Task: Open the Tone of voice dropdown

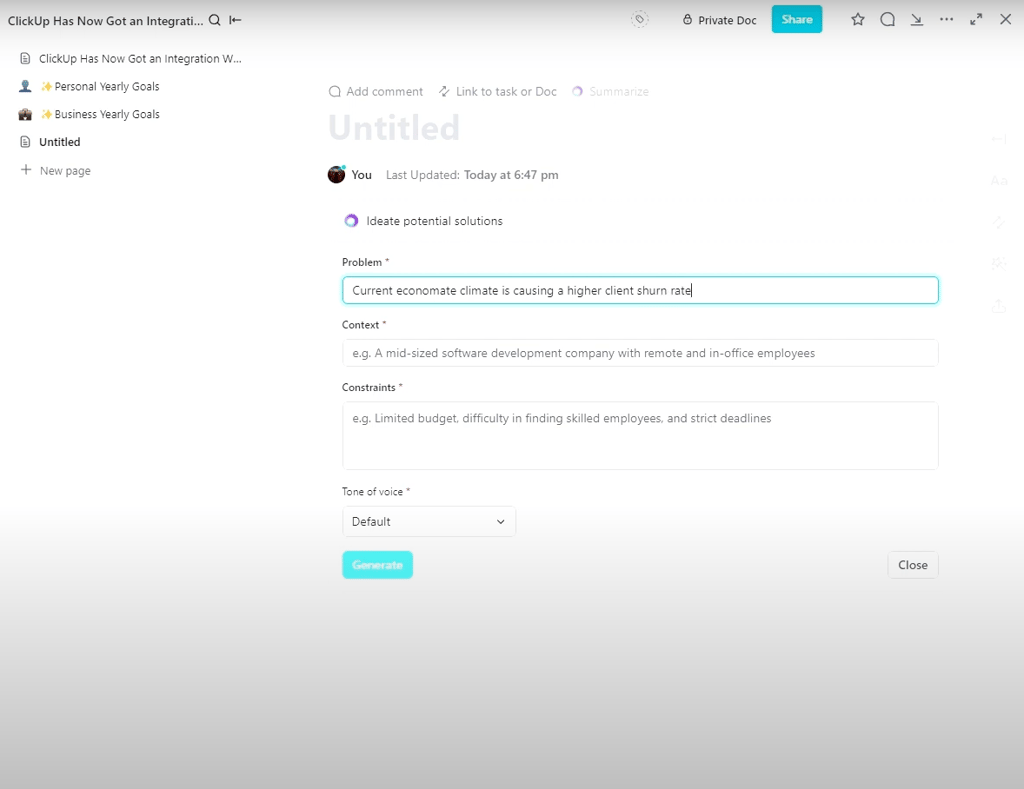Action: [x=428, y=521]
